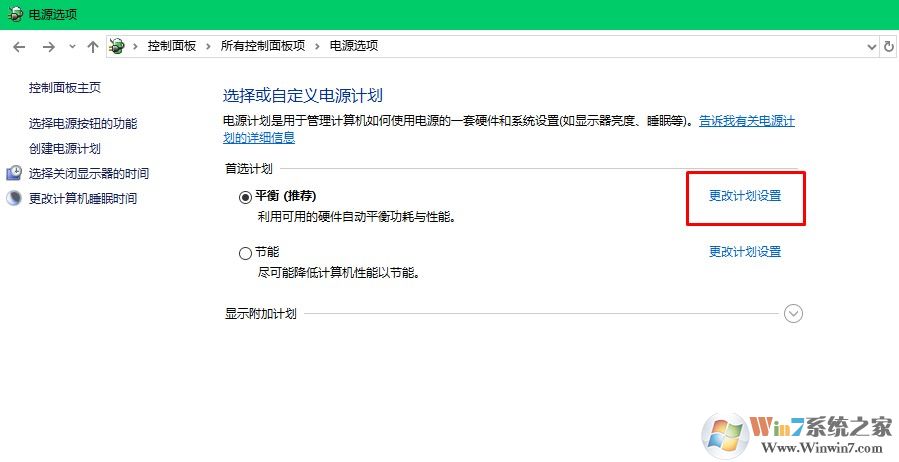Expand chevron before 电源选项 breadcrumb
This screenshot has width=899, height=462.
(317, 46)
